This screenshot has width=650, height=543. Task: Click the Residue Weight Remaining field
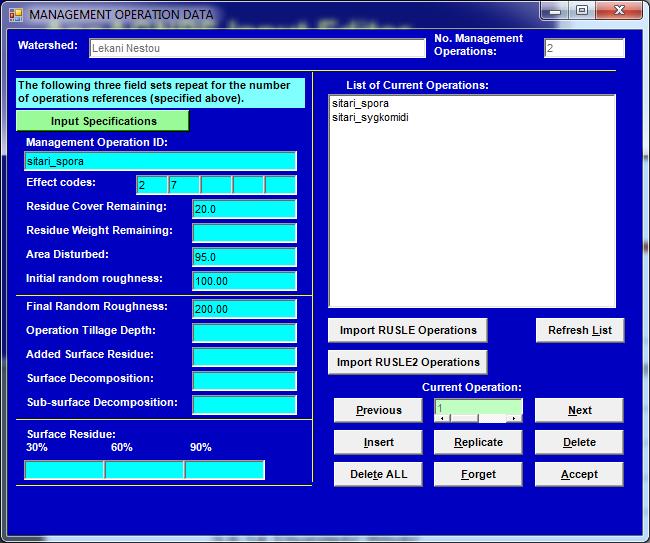(x=244, y=233)
